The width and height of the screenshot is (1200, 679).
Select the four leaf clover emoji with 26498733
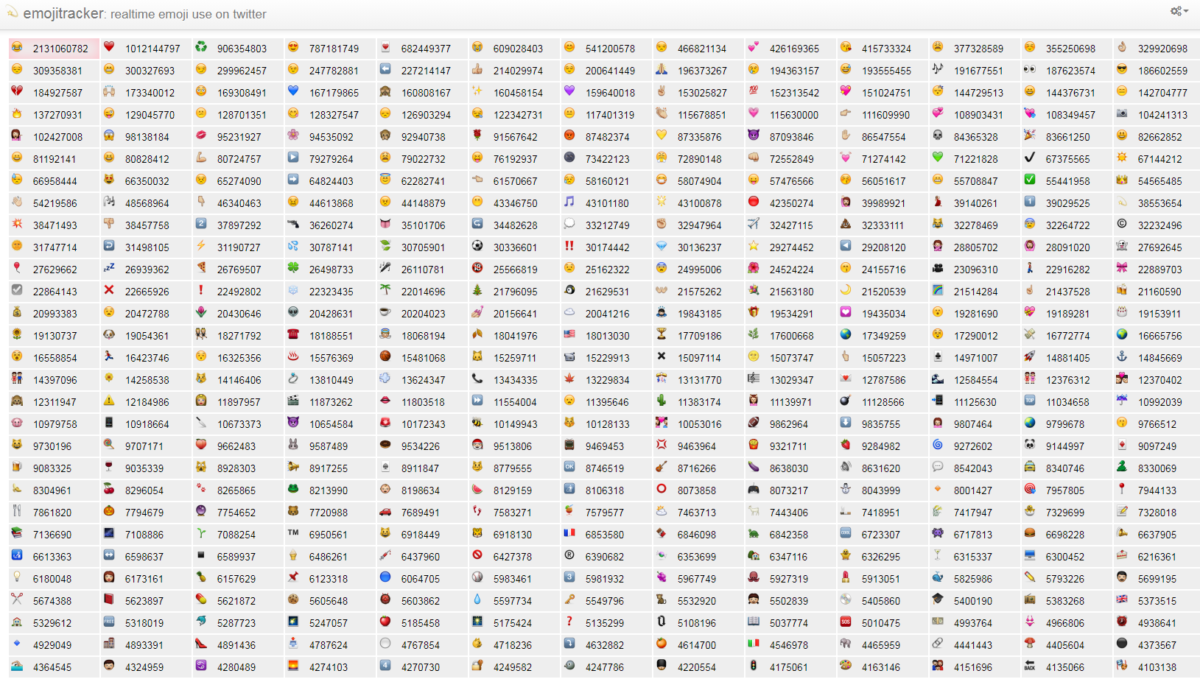(x=293, y=268)
